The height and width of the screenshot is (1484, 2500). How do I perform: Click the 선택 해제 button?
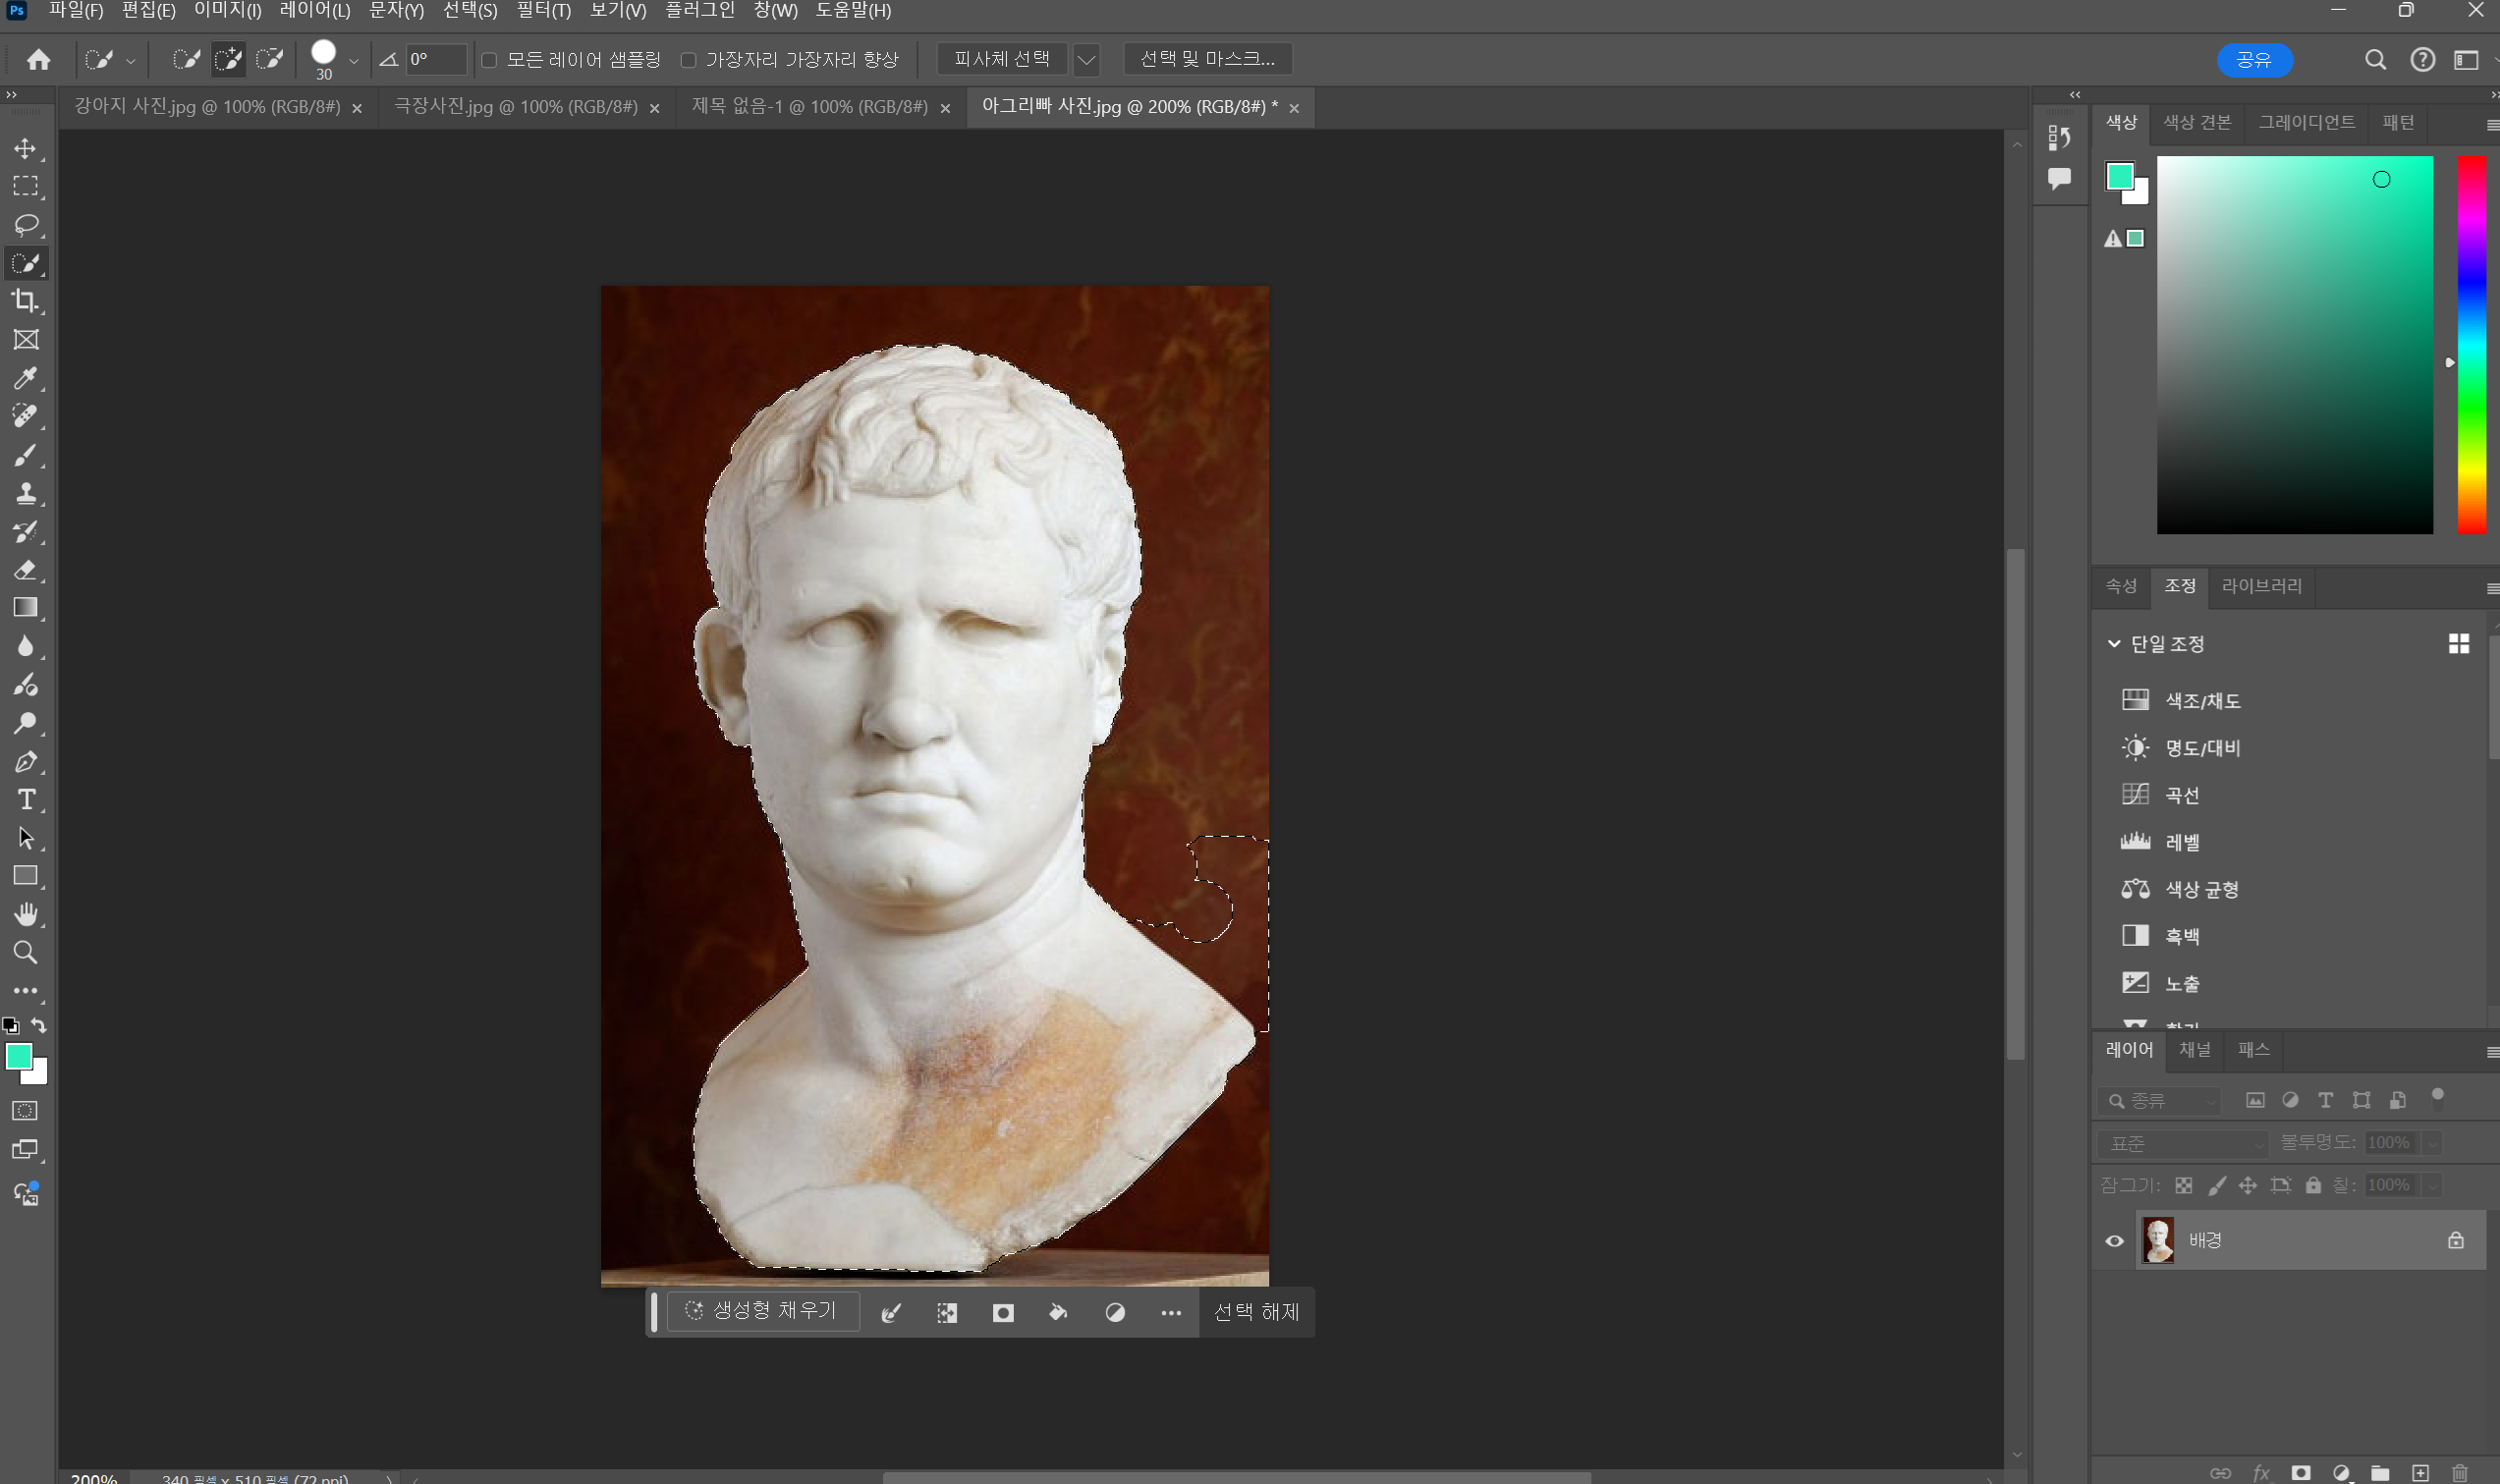[x=1256, y=1312]
